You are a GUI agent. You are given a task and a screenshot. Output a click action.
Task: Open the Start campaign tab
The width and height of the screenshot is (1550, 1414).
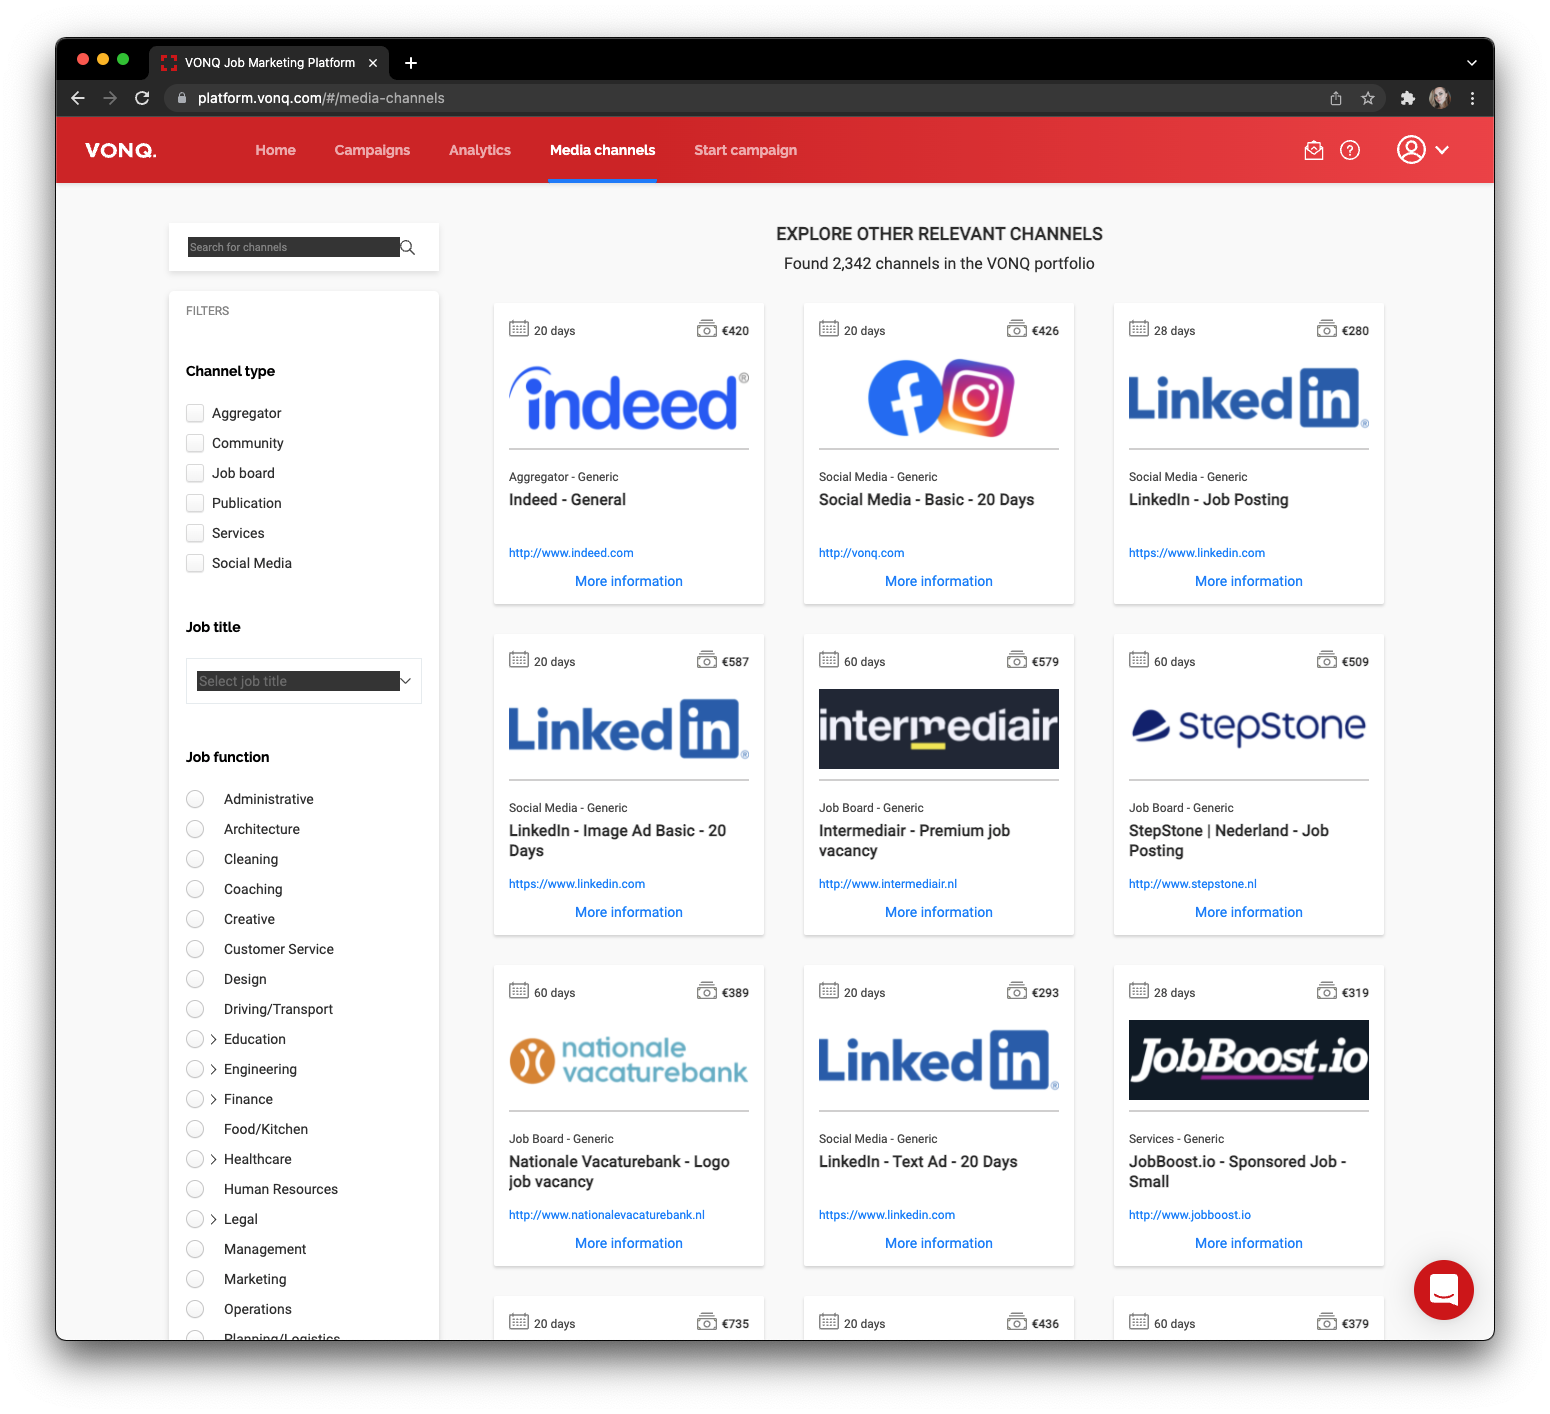(x=745, y=150)
